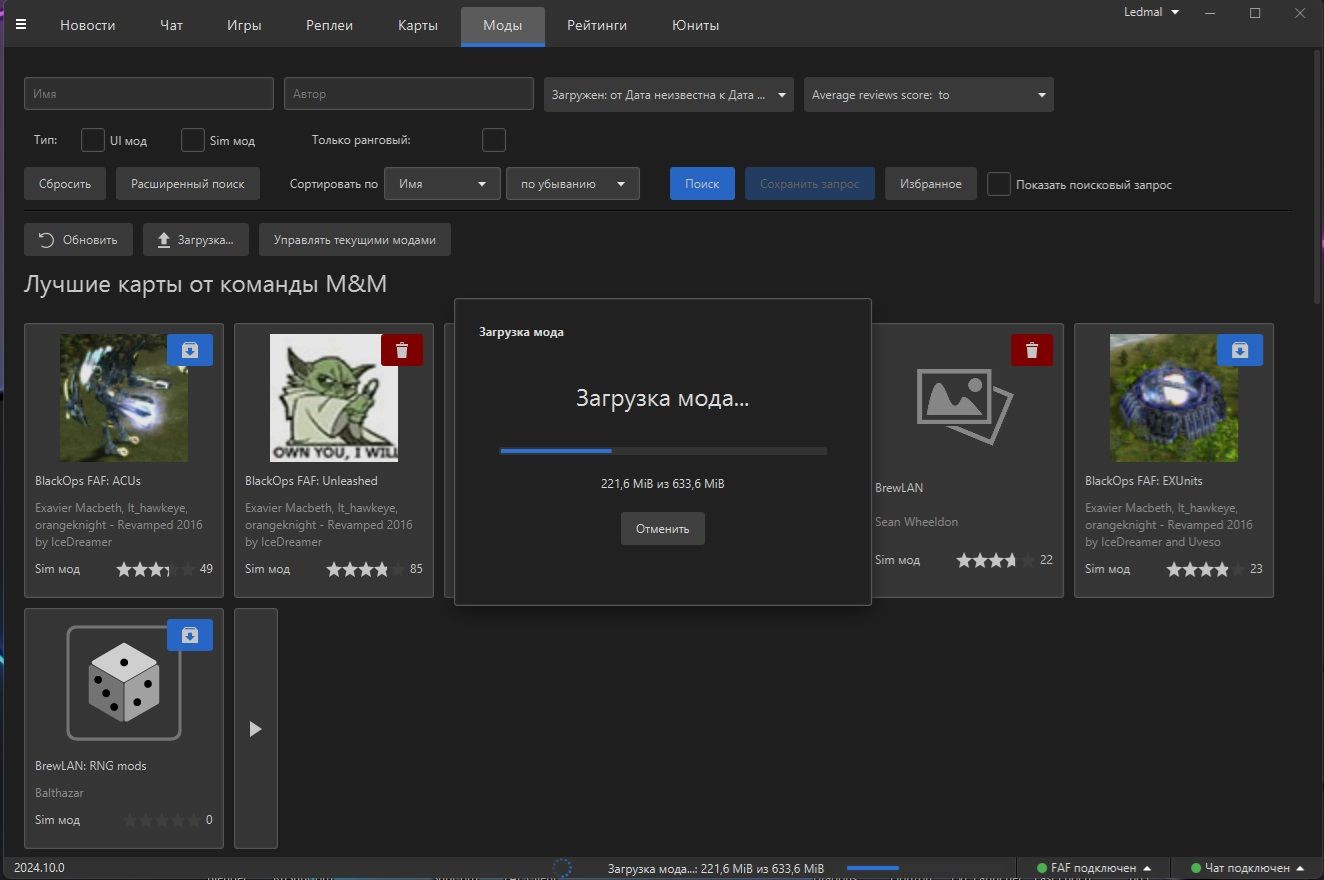The width and height of the screenshot is (1324, 880).
Task: Expand Ledmal user menu
Action: click(1152, 12)
